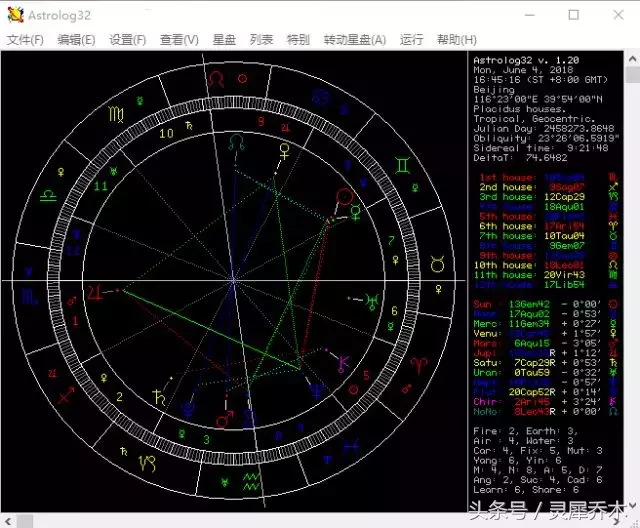Viewport: 640px width, 528px height.
Task: Click the green Uranus glyph in chart
Action: [373, 302]
